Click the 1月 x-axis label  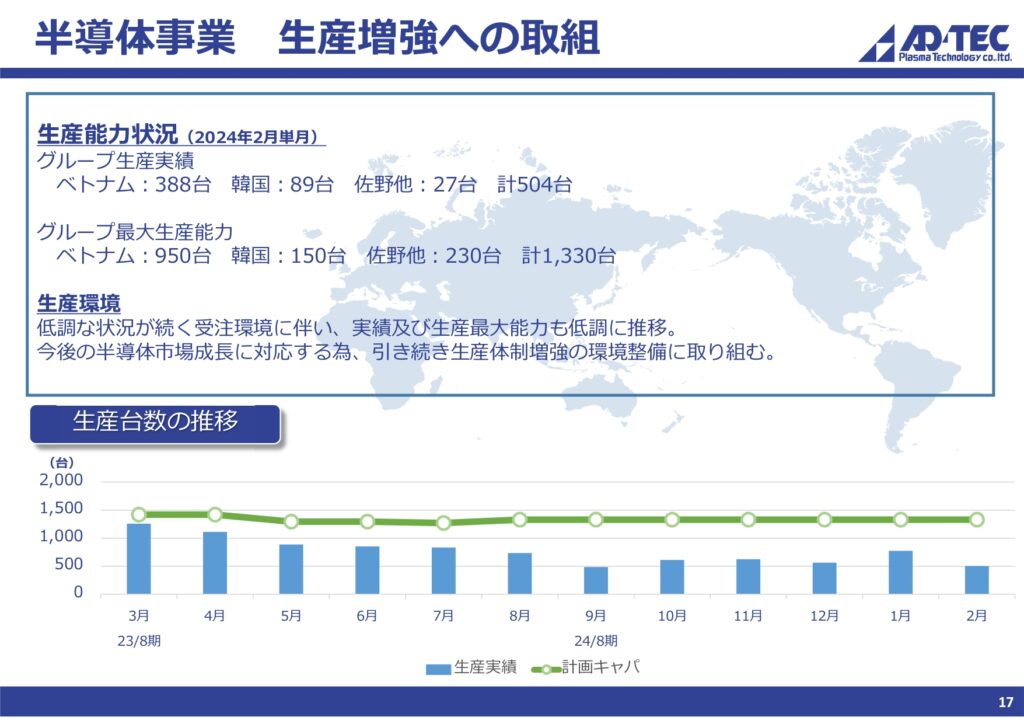click(901, 616)
